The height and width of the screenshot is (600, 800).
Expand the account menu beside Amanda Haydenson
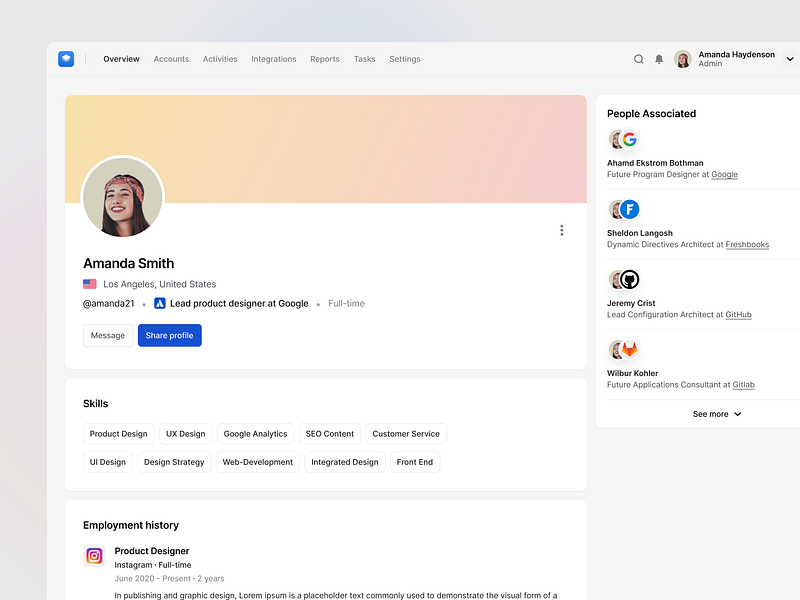pos(789,59)
